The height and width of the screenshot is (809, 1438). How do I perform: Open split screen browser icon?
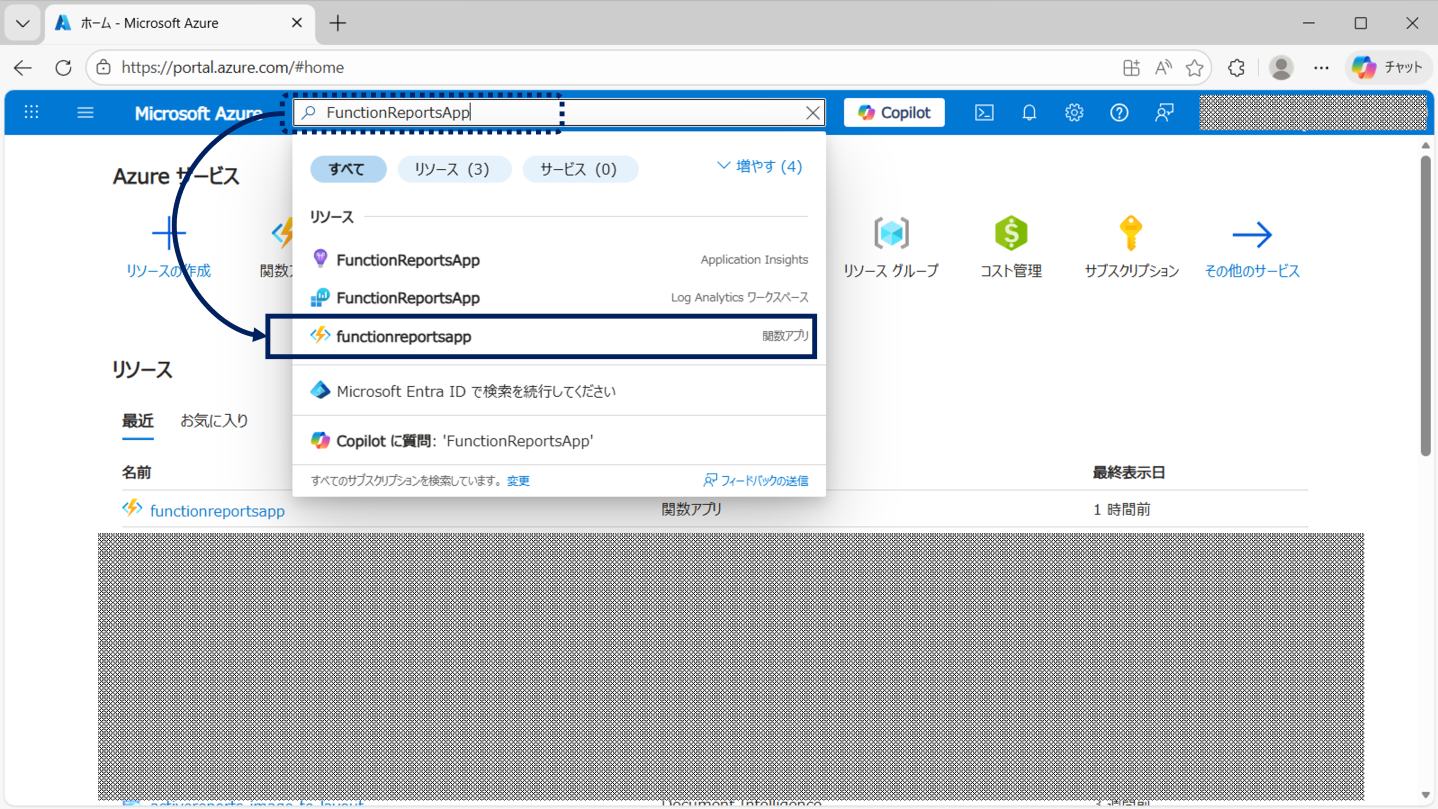(1131, 68)
